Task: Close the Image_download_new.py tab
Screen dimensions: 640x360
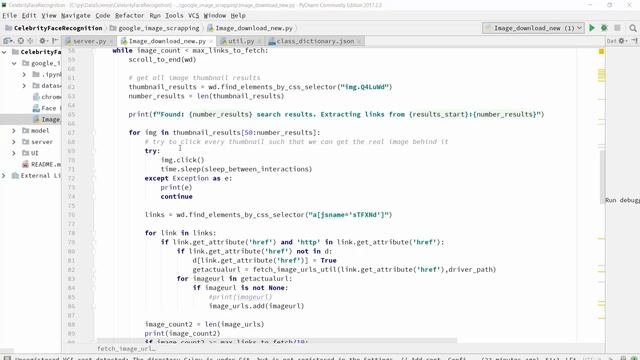Action: point(211,41)
